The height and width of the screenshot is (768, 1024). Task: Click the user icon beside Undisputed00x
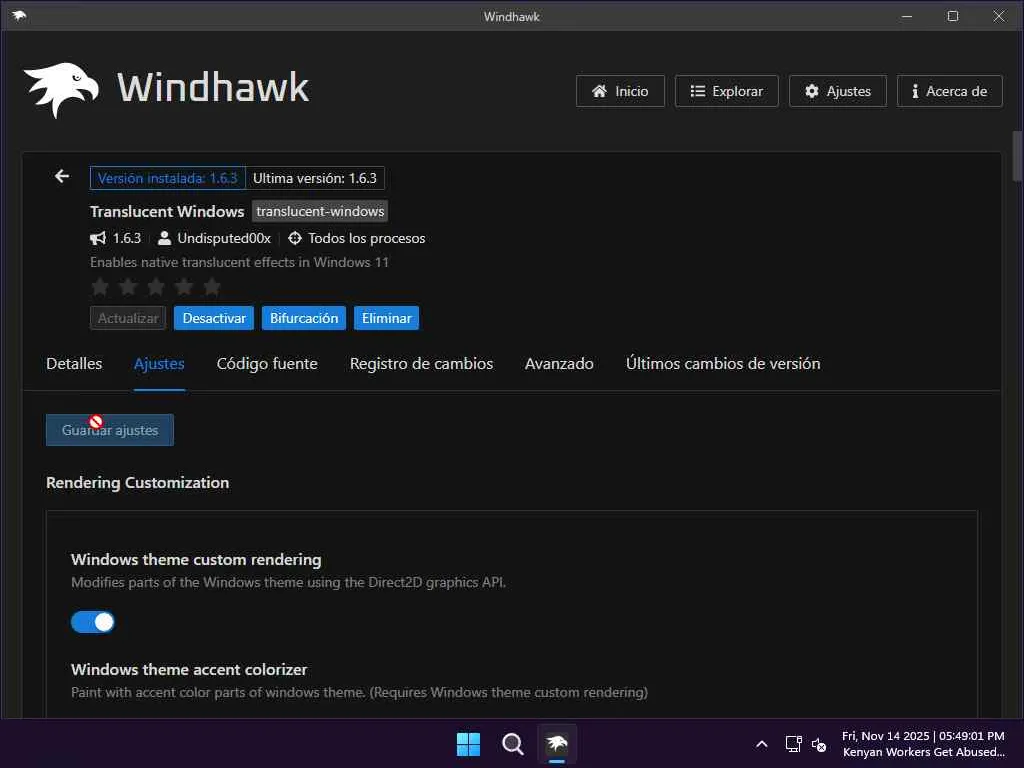(165, 238)
